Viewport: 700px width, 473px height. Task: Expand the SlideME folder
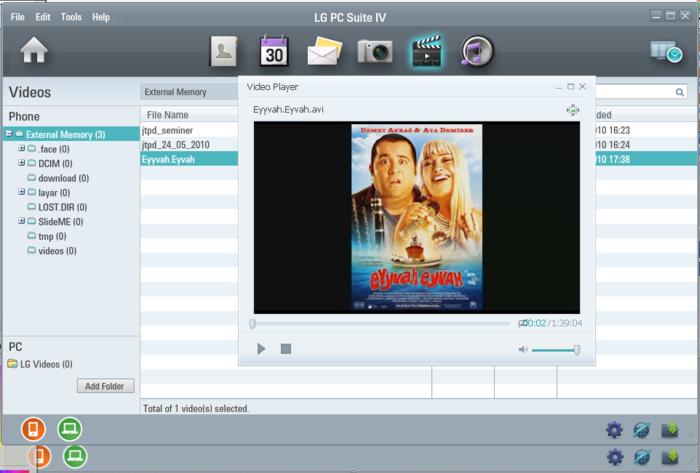(x=21, y=221)
